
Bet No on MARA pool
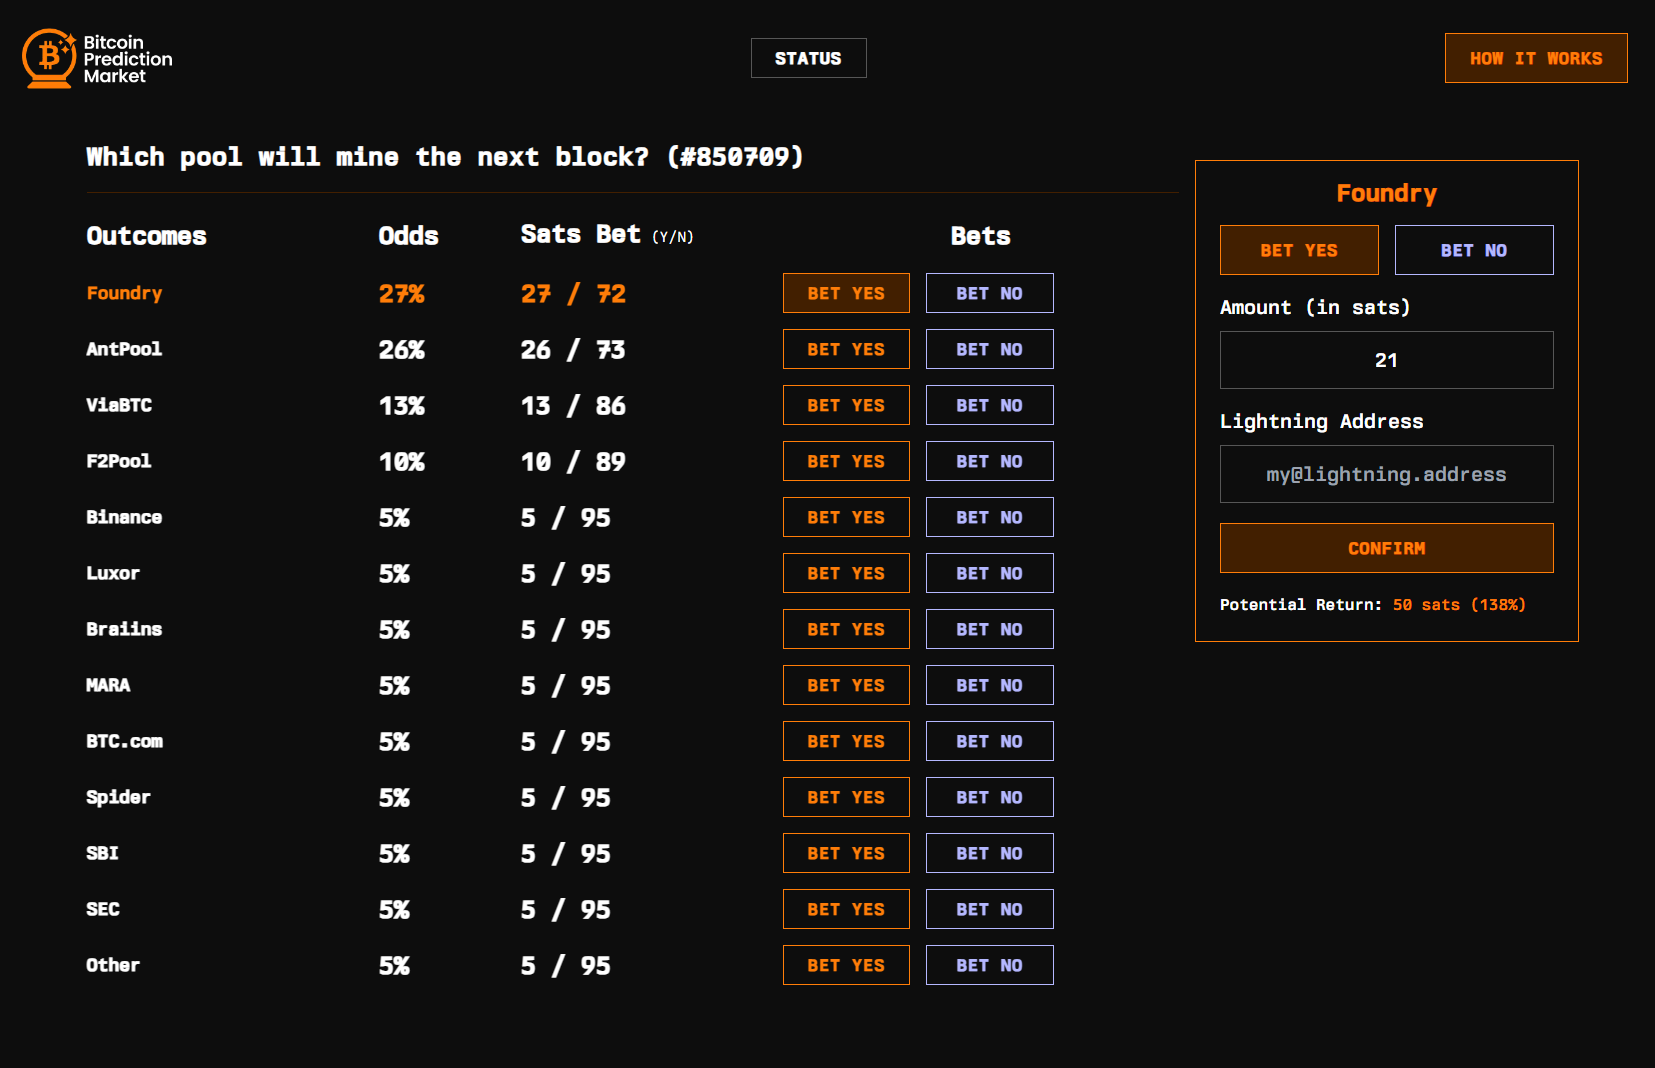click(x=989, y=685)
